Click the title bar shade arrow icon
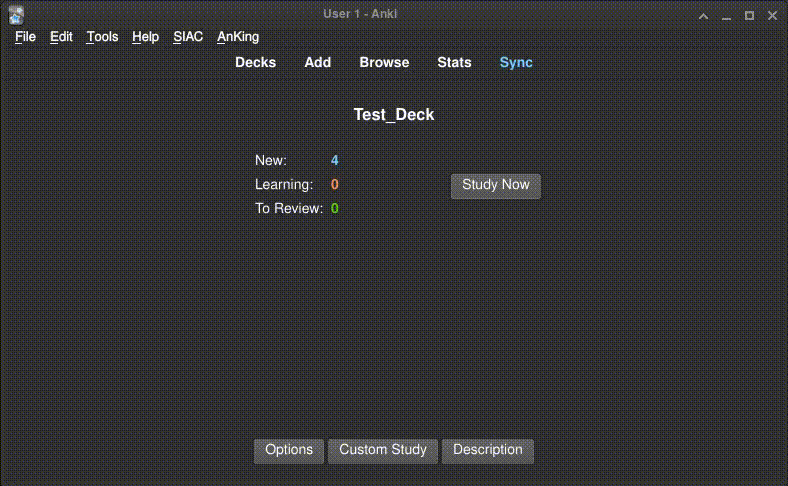 (704, 16)
